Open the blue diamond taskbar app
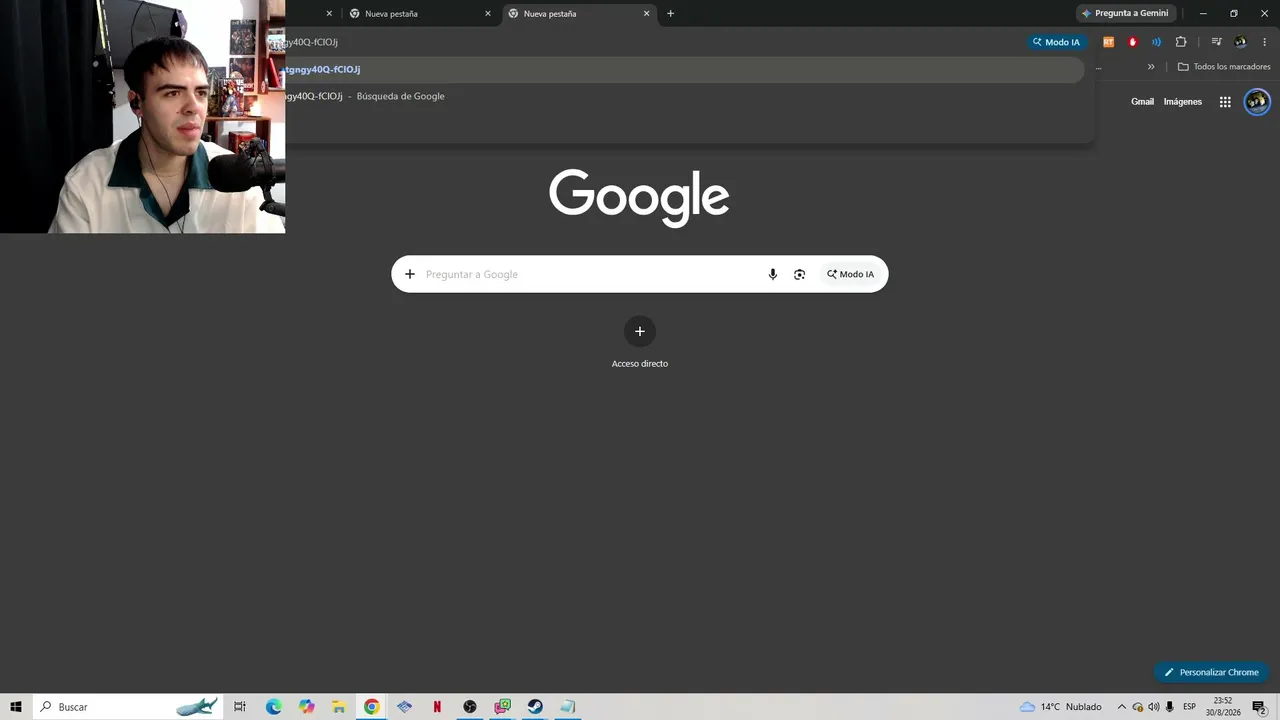This screenshot has height=720, width=1280. [x=404, y=706]
